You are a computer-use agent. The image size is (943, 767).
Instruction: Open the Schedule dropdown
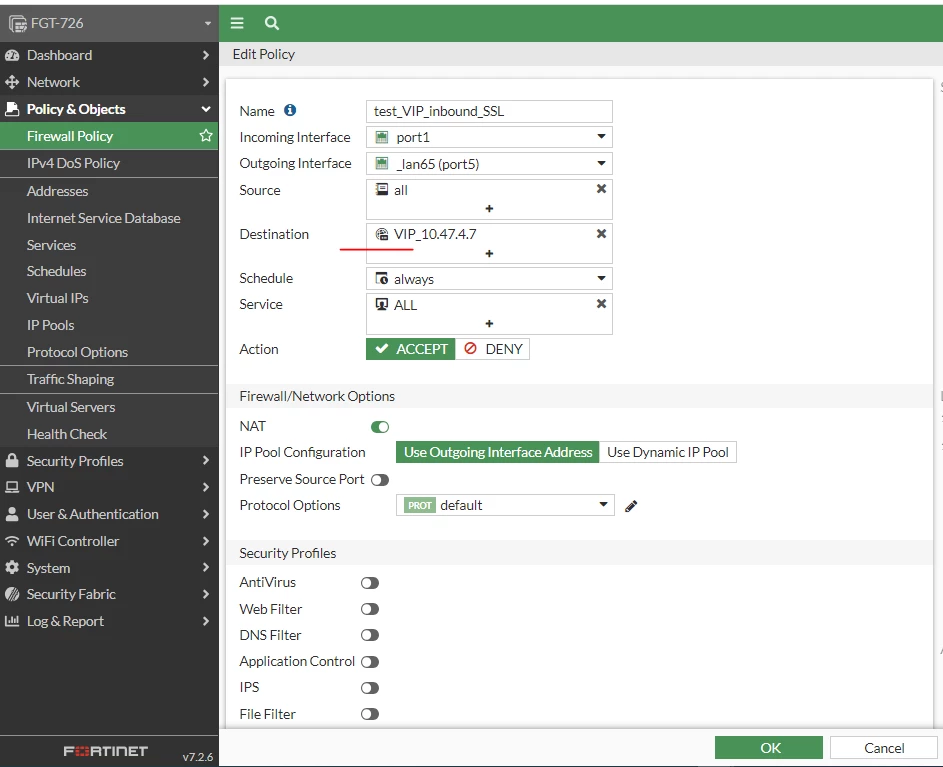[489, 279]
